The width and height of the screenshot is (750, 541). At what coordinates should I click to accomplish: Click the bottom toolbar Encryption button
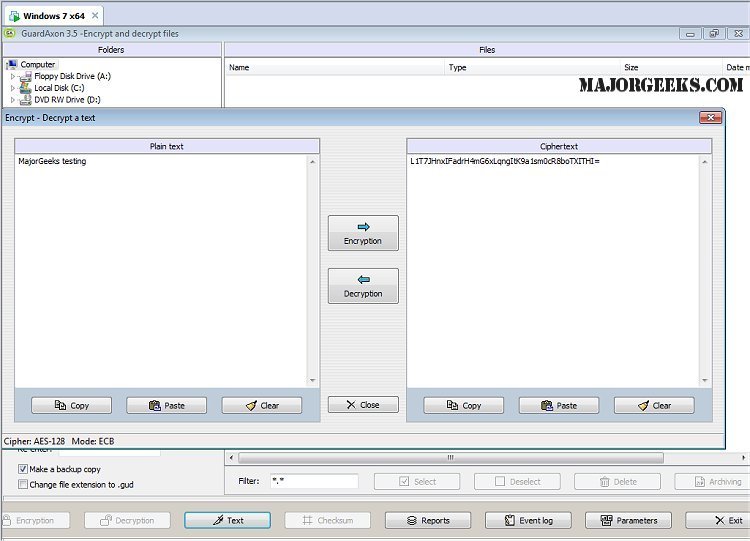(34, 520)
